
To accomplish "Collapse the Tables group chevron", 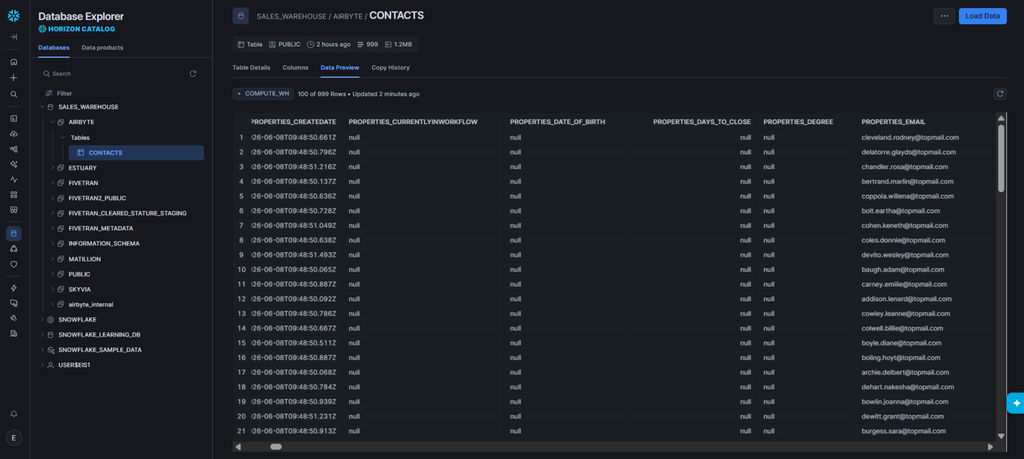I will point(63,138).
